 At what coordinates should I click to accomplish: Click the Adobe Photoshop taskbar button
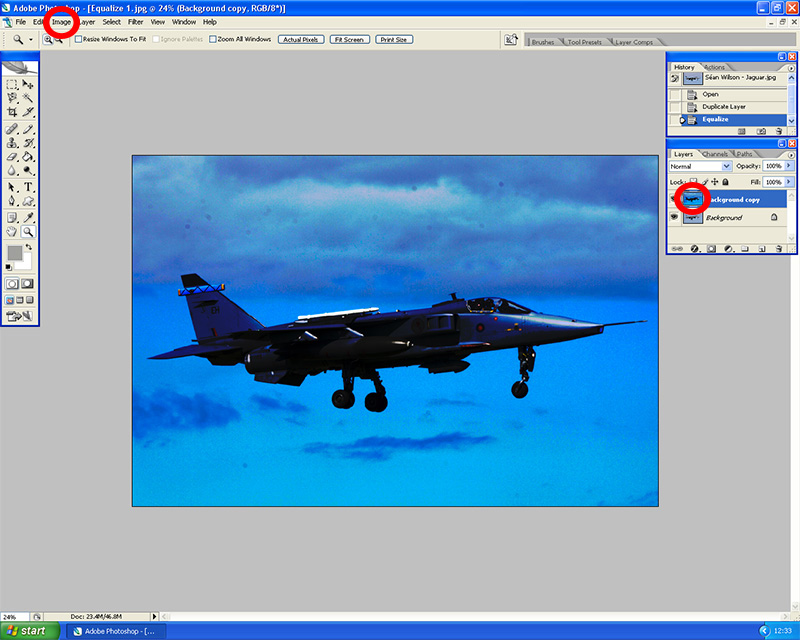(116, 631)
